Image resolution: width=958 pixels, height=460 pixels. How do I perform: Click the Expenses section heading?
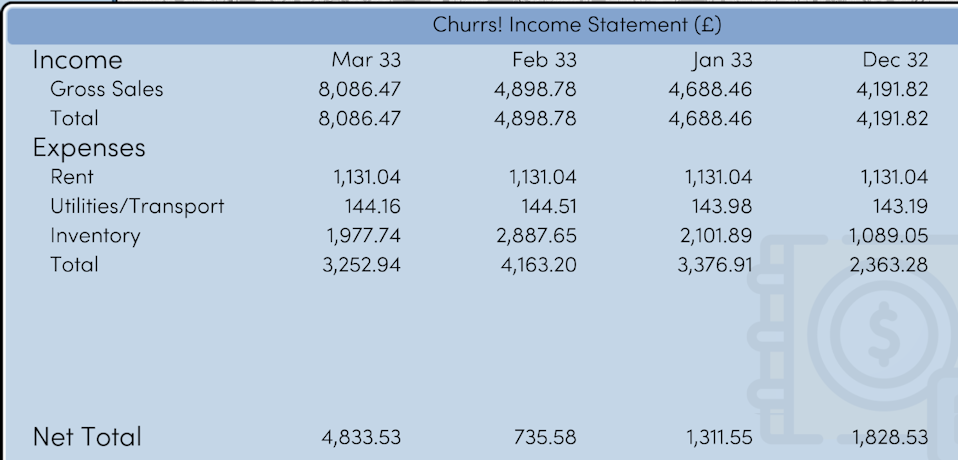click(89, 148)
